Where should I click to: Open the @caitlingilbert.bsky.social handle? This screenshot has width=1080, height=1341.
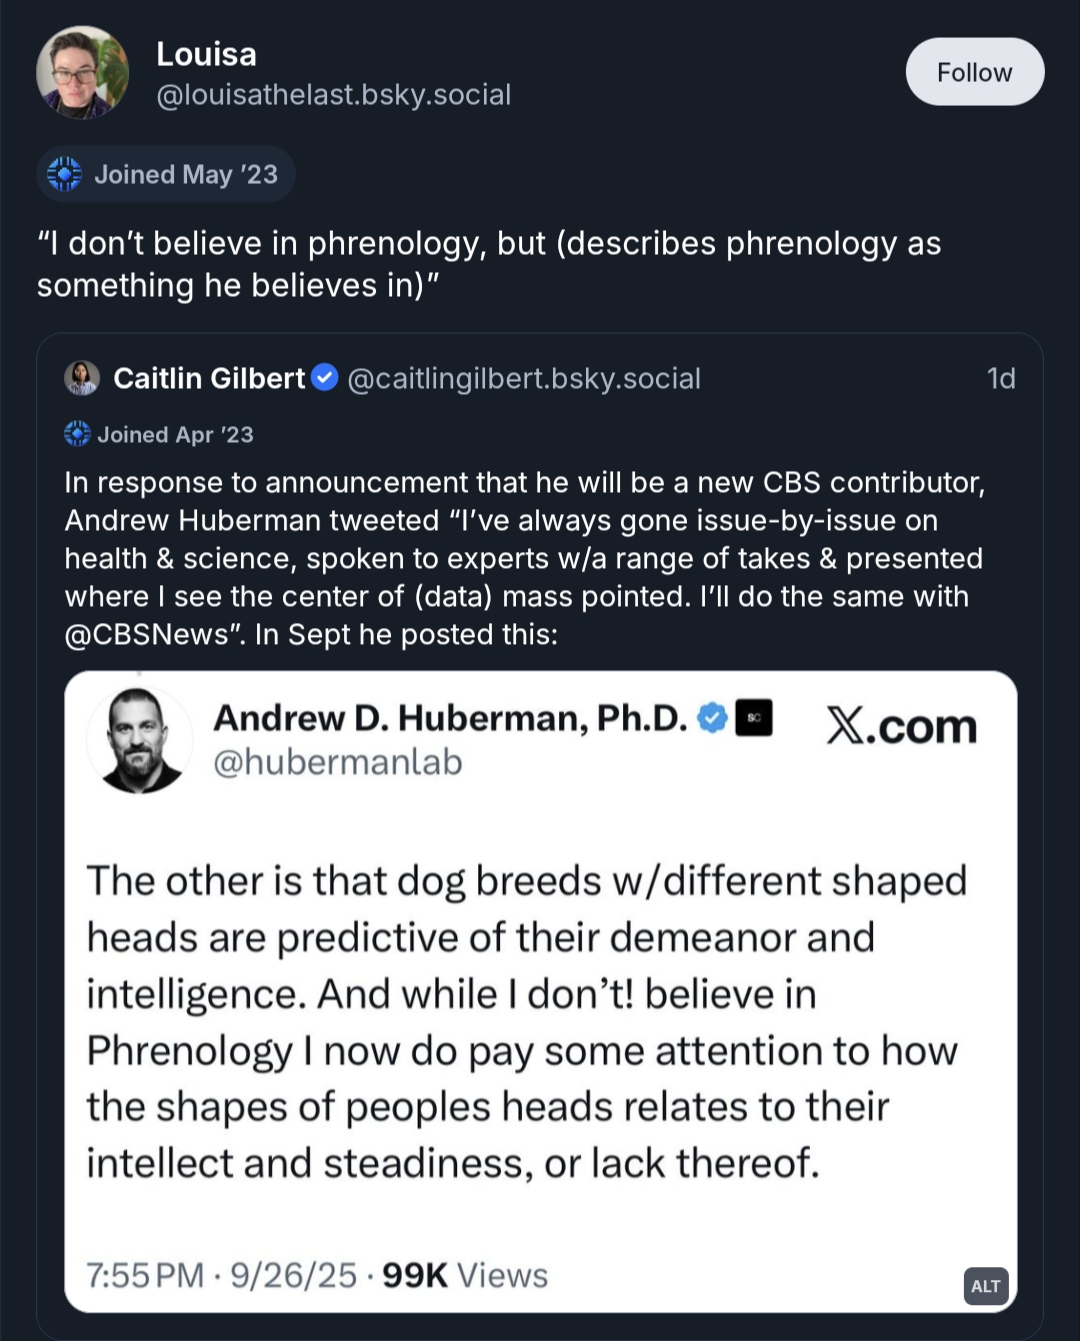point(523,378)
